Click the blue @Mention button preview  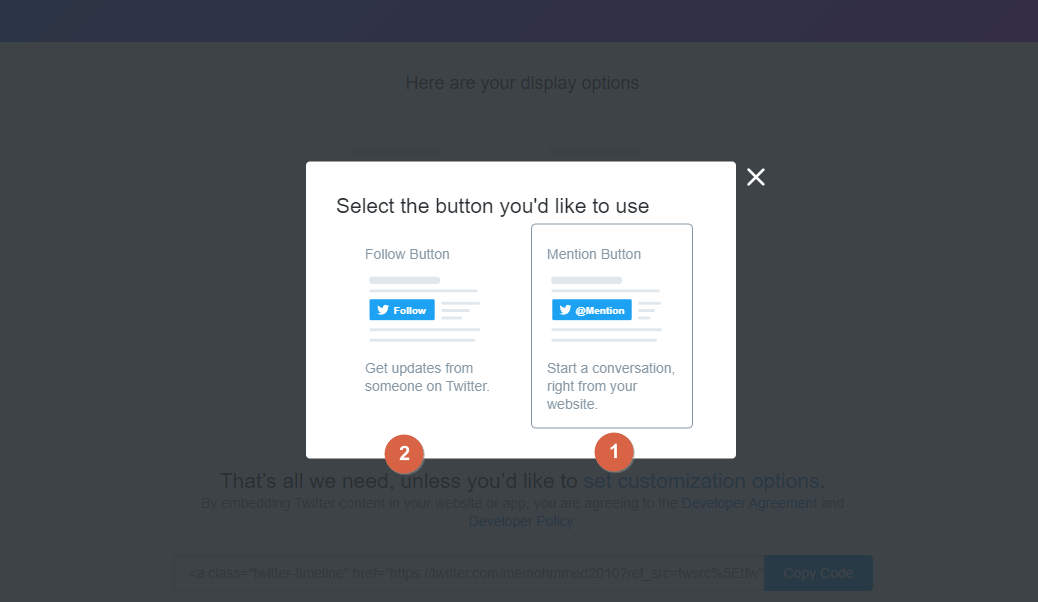coord(592,310)
